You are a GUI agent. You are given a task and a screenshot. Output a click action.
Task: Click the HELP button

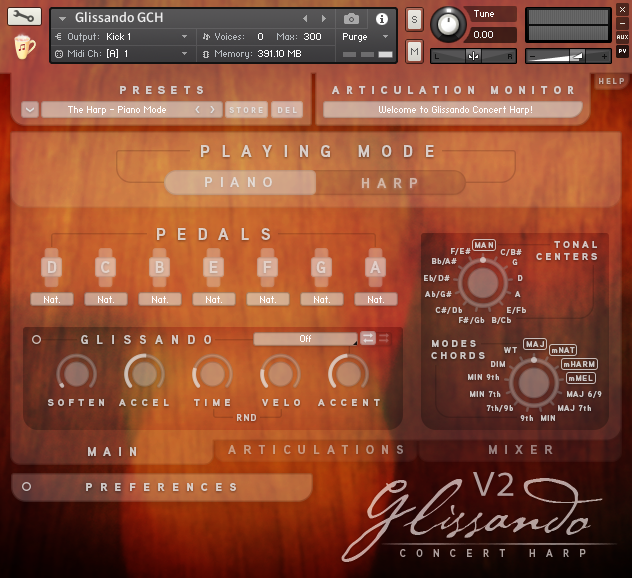(x=610, y=81)
